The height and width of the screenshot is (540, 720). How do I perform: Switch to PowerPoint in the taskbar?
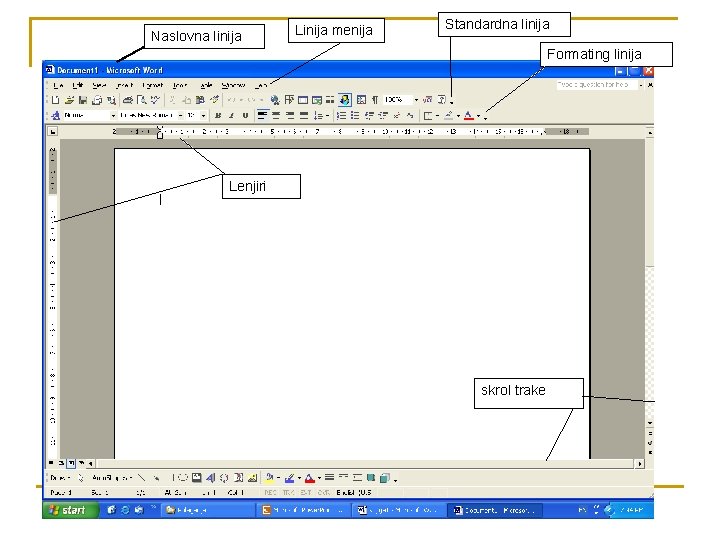click(x=303, y=510)
